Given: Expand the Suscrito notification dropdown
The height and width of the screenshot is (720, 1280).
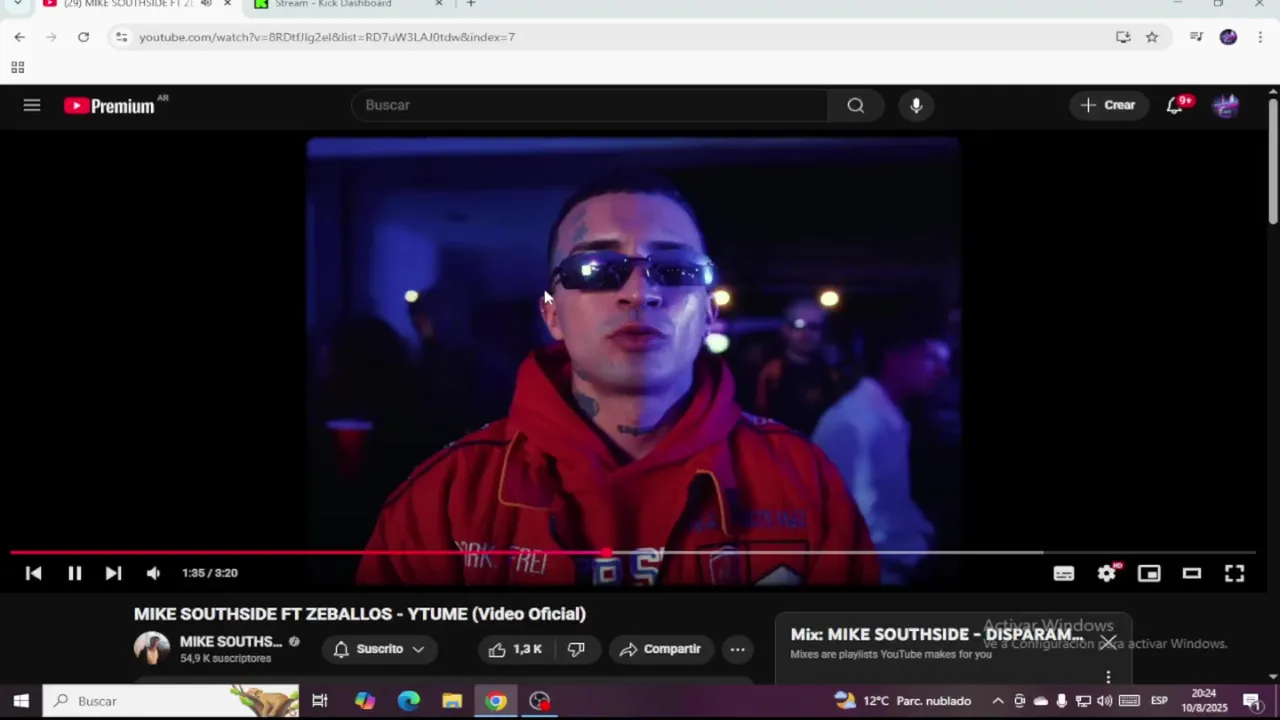Looking at the screenshot, I should (x=379, y=649).
